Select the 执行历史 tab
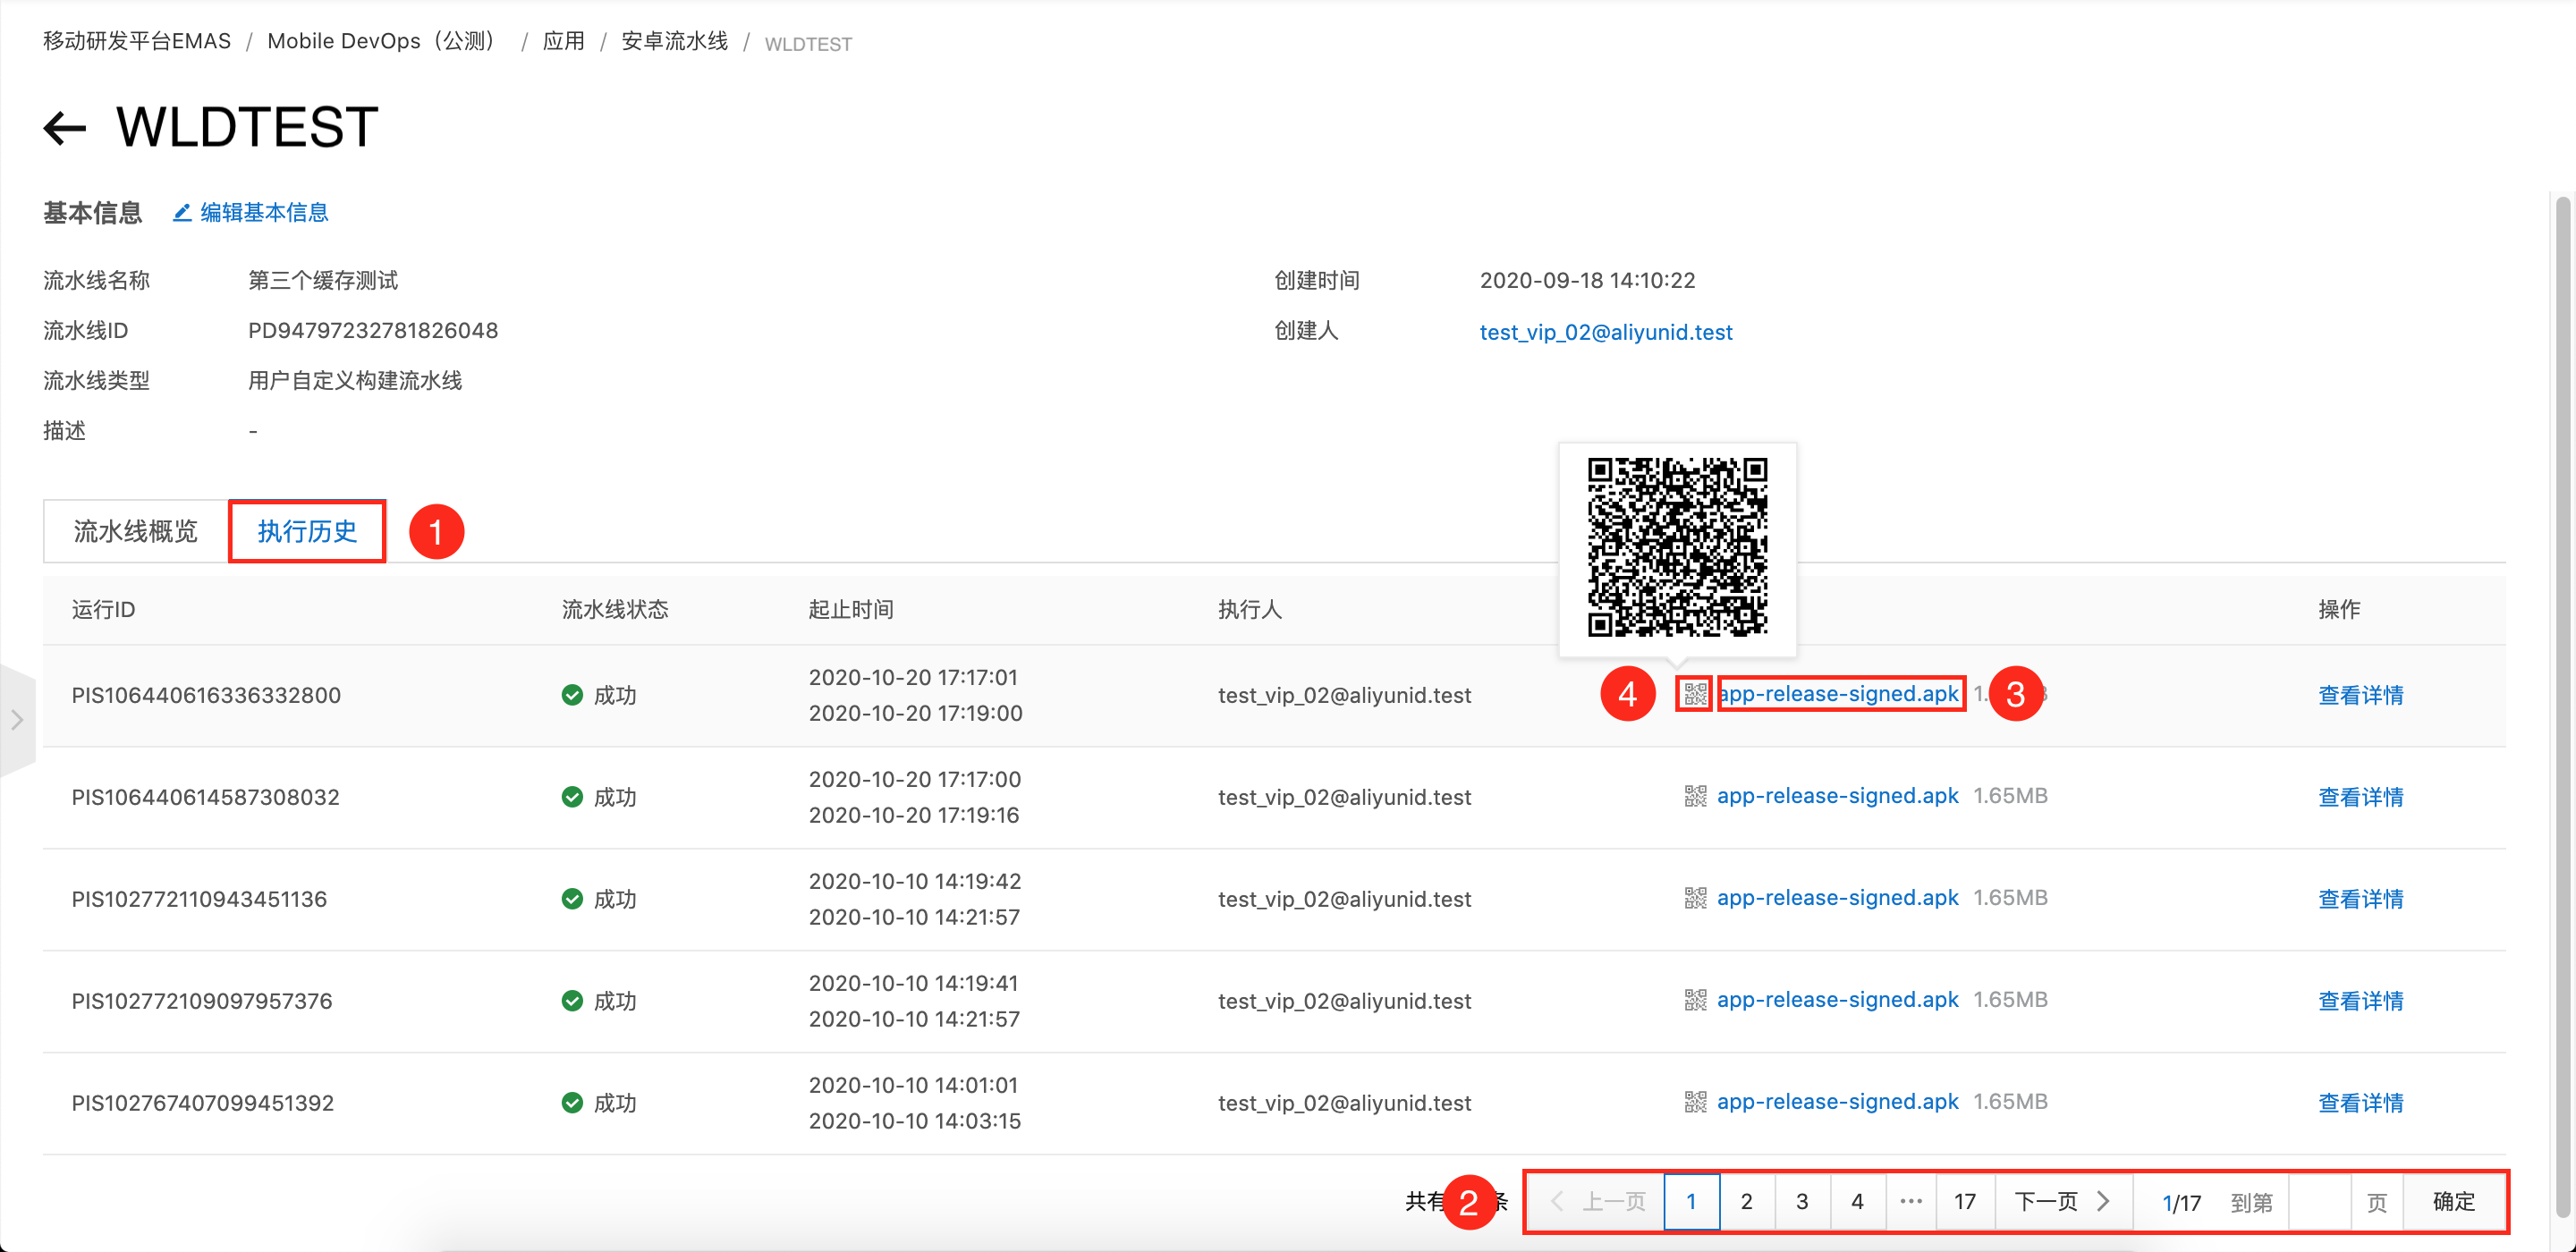The width and height of the screenshot is (2576, 1252). pos(307,531)
